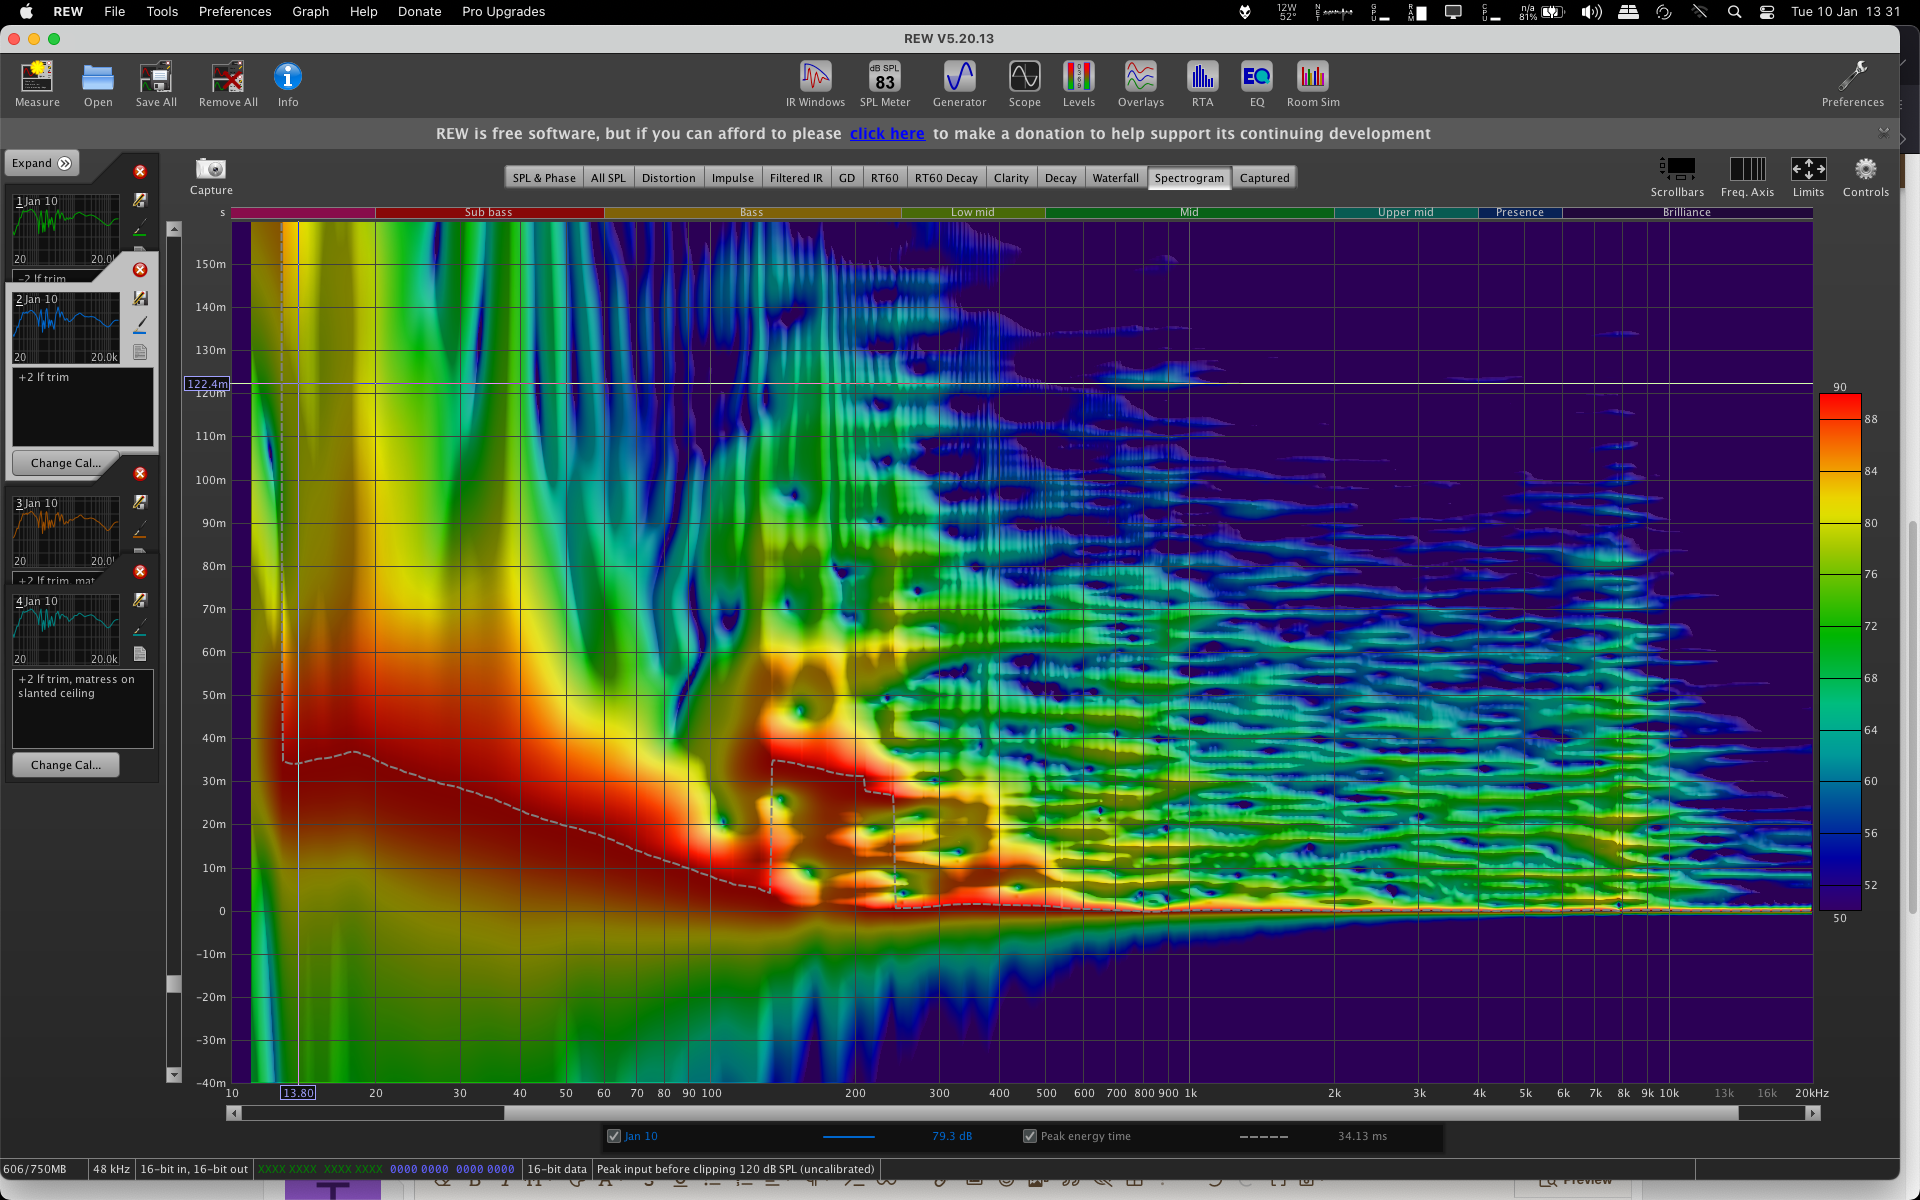Screen dimensions: 1920x1200
Task: Open the Levels meter tool
Action: [x=1078, y=84]
